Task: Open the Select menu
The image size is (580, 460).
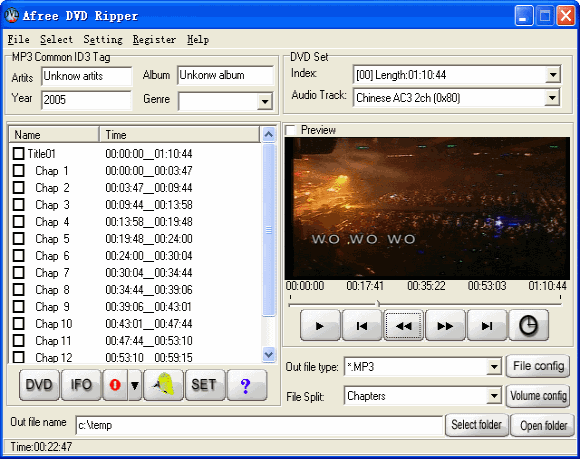Action: (x=56, y=39)
